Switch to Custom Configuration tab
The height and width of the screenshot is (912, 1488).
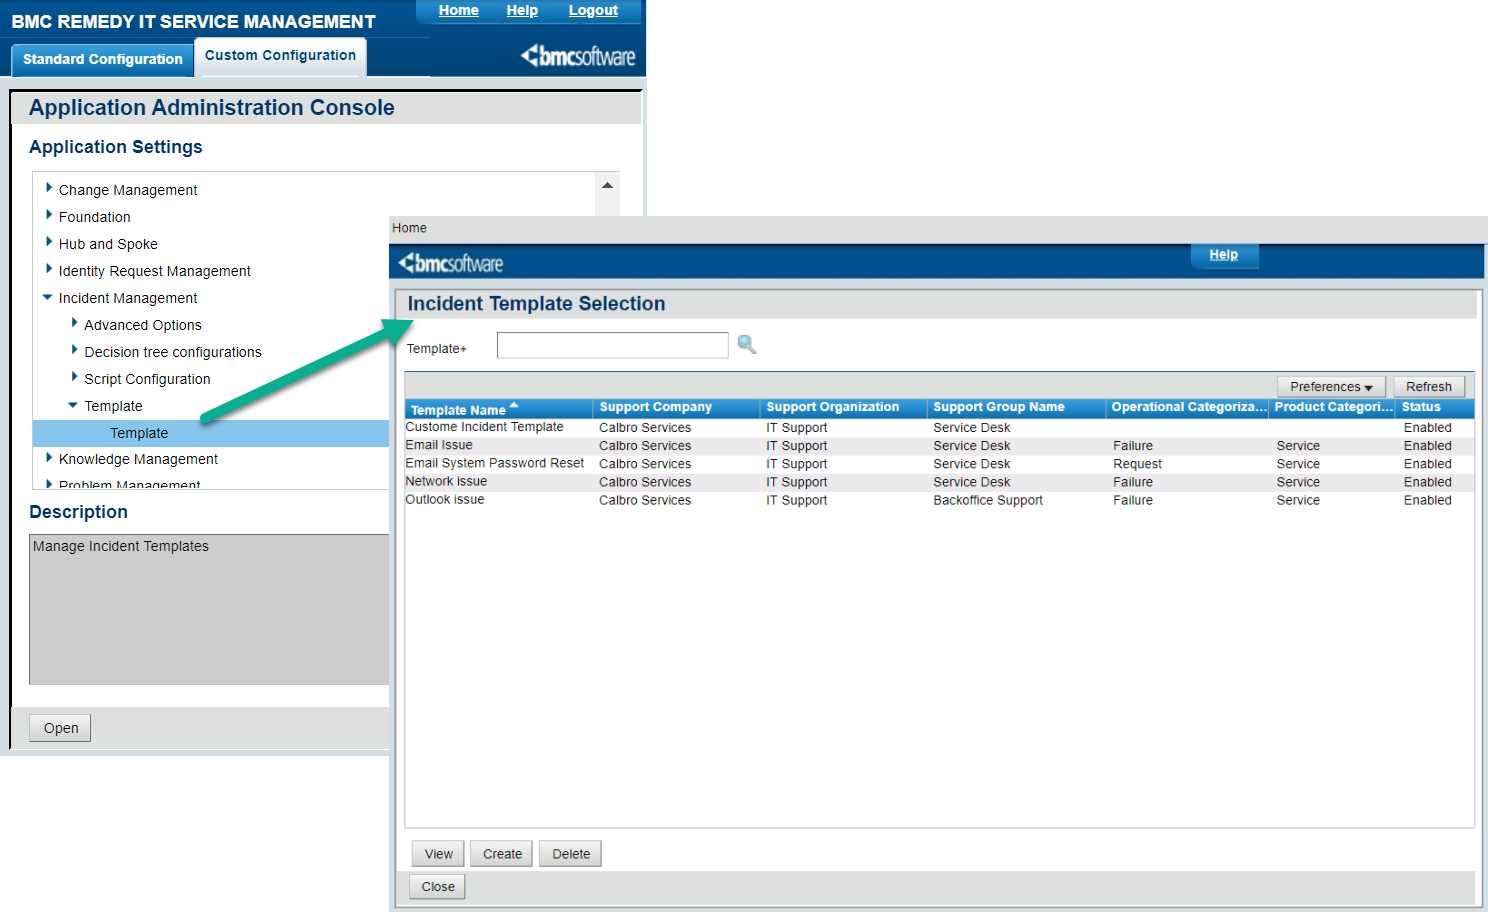[x=280, y=56]
